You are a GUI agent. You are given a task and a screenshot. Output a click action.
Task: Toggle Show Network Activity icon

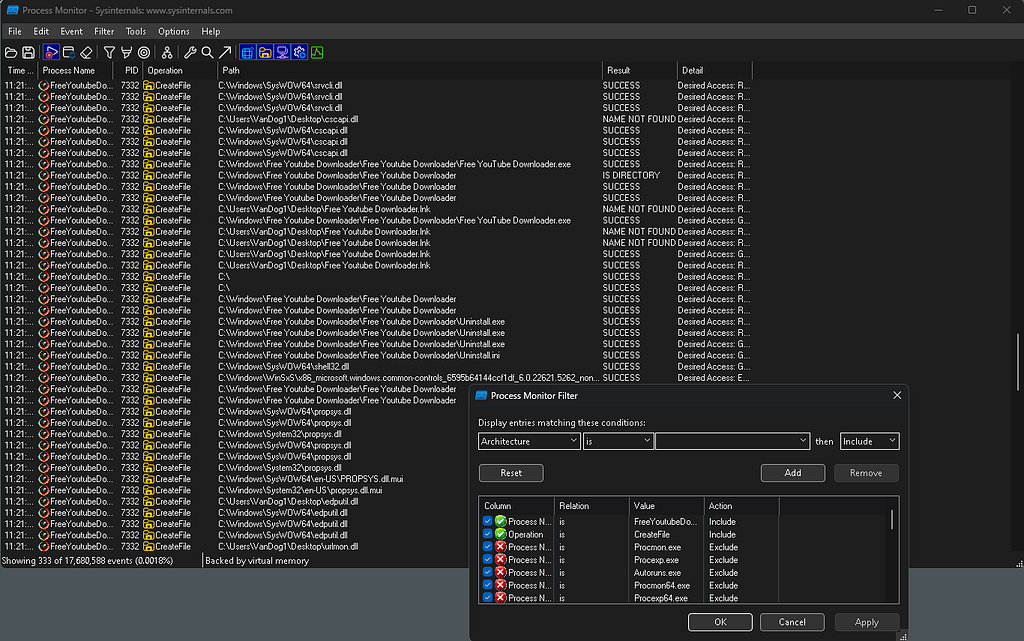(282, 53)
